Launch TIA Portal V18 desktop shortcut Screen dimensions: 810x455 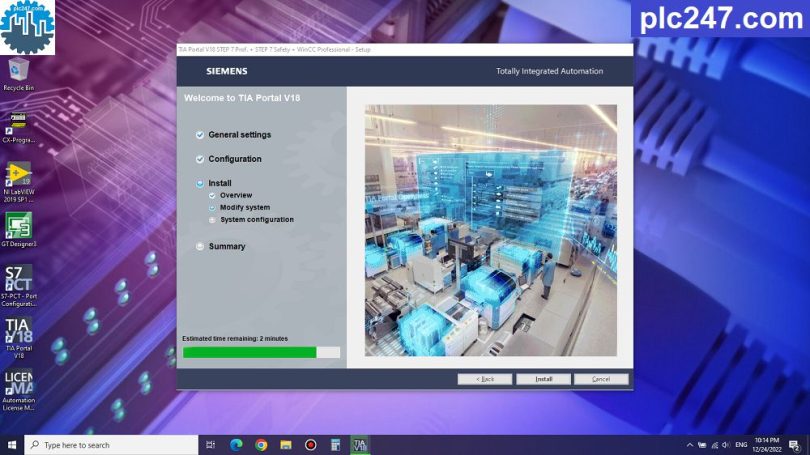pyautogui.click(x=19, y=338)
